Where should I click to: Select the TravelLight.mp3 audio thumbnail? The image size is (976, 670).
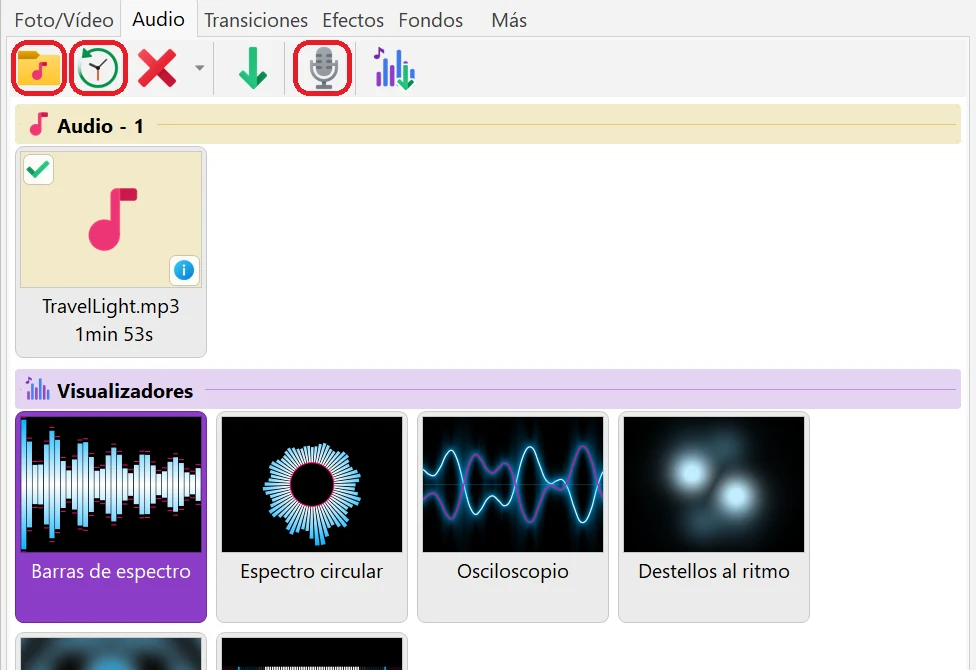point(111,219)
